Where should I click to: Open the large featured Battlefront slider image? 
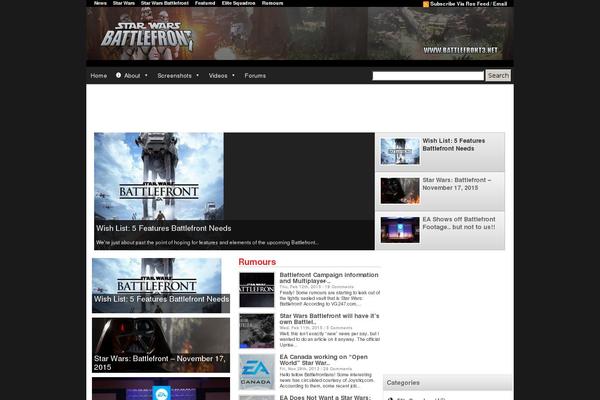[159, 176]
